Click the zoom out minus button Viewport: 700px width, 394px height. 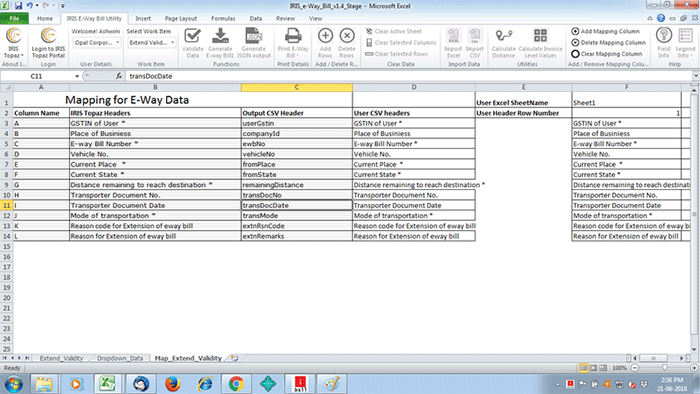point(634,368)
